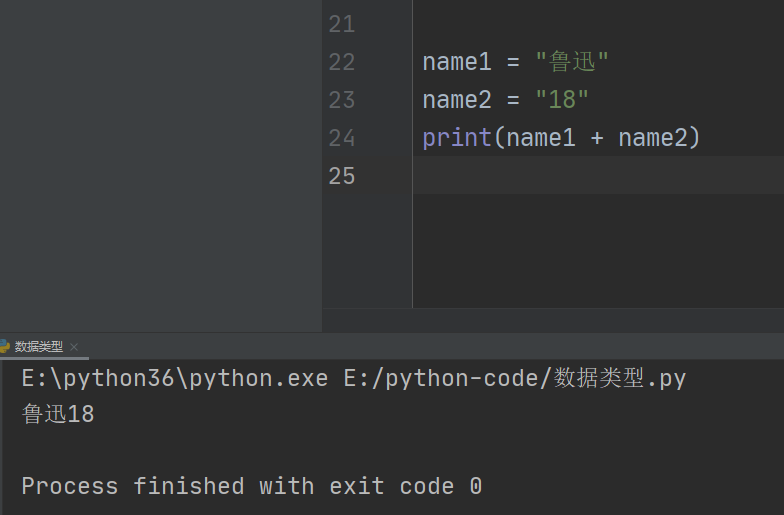This screenshot has height=515, width=784.
Task: Click gutter line number 21
Action: pyautogui.click(x=342, y=24)
